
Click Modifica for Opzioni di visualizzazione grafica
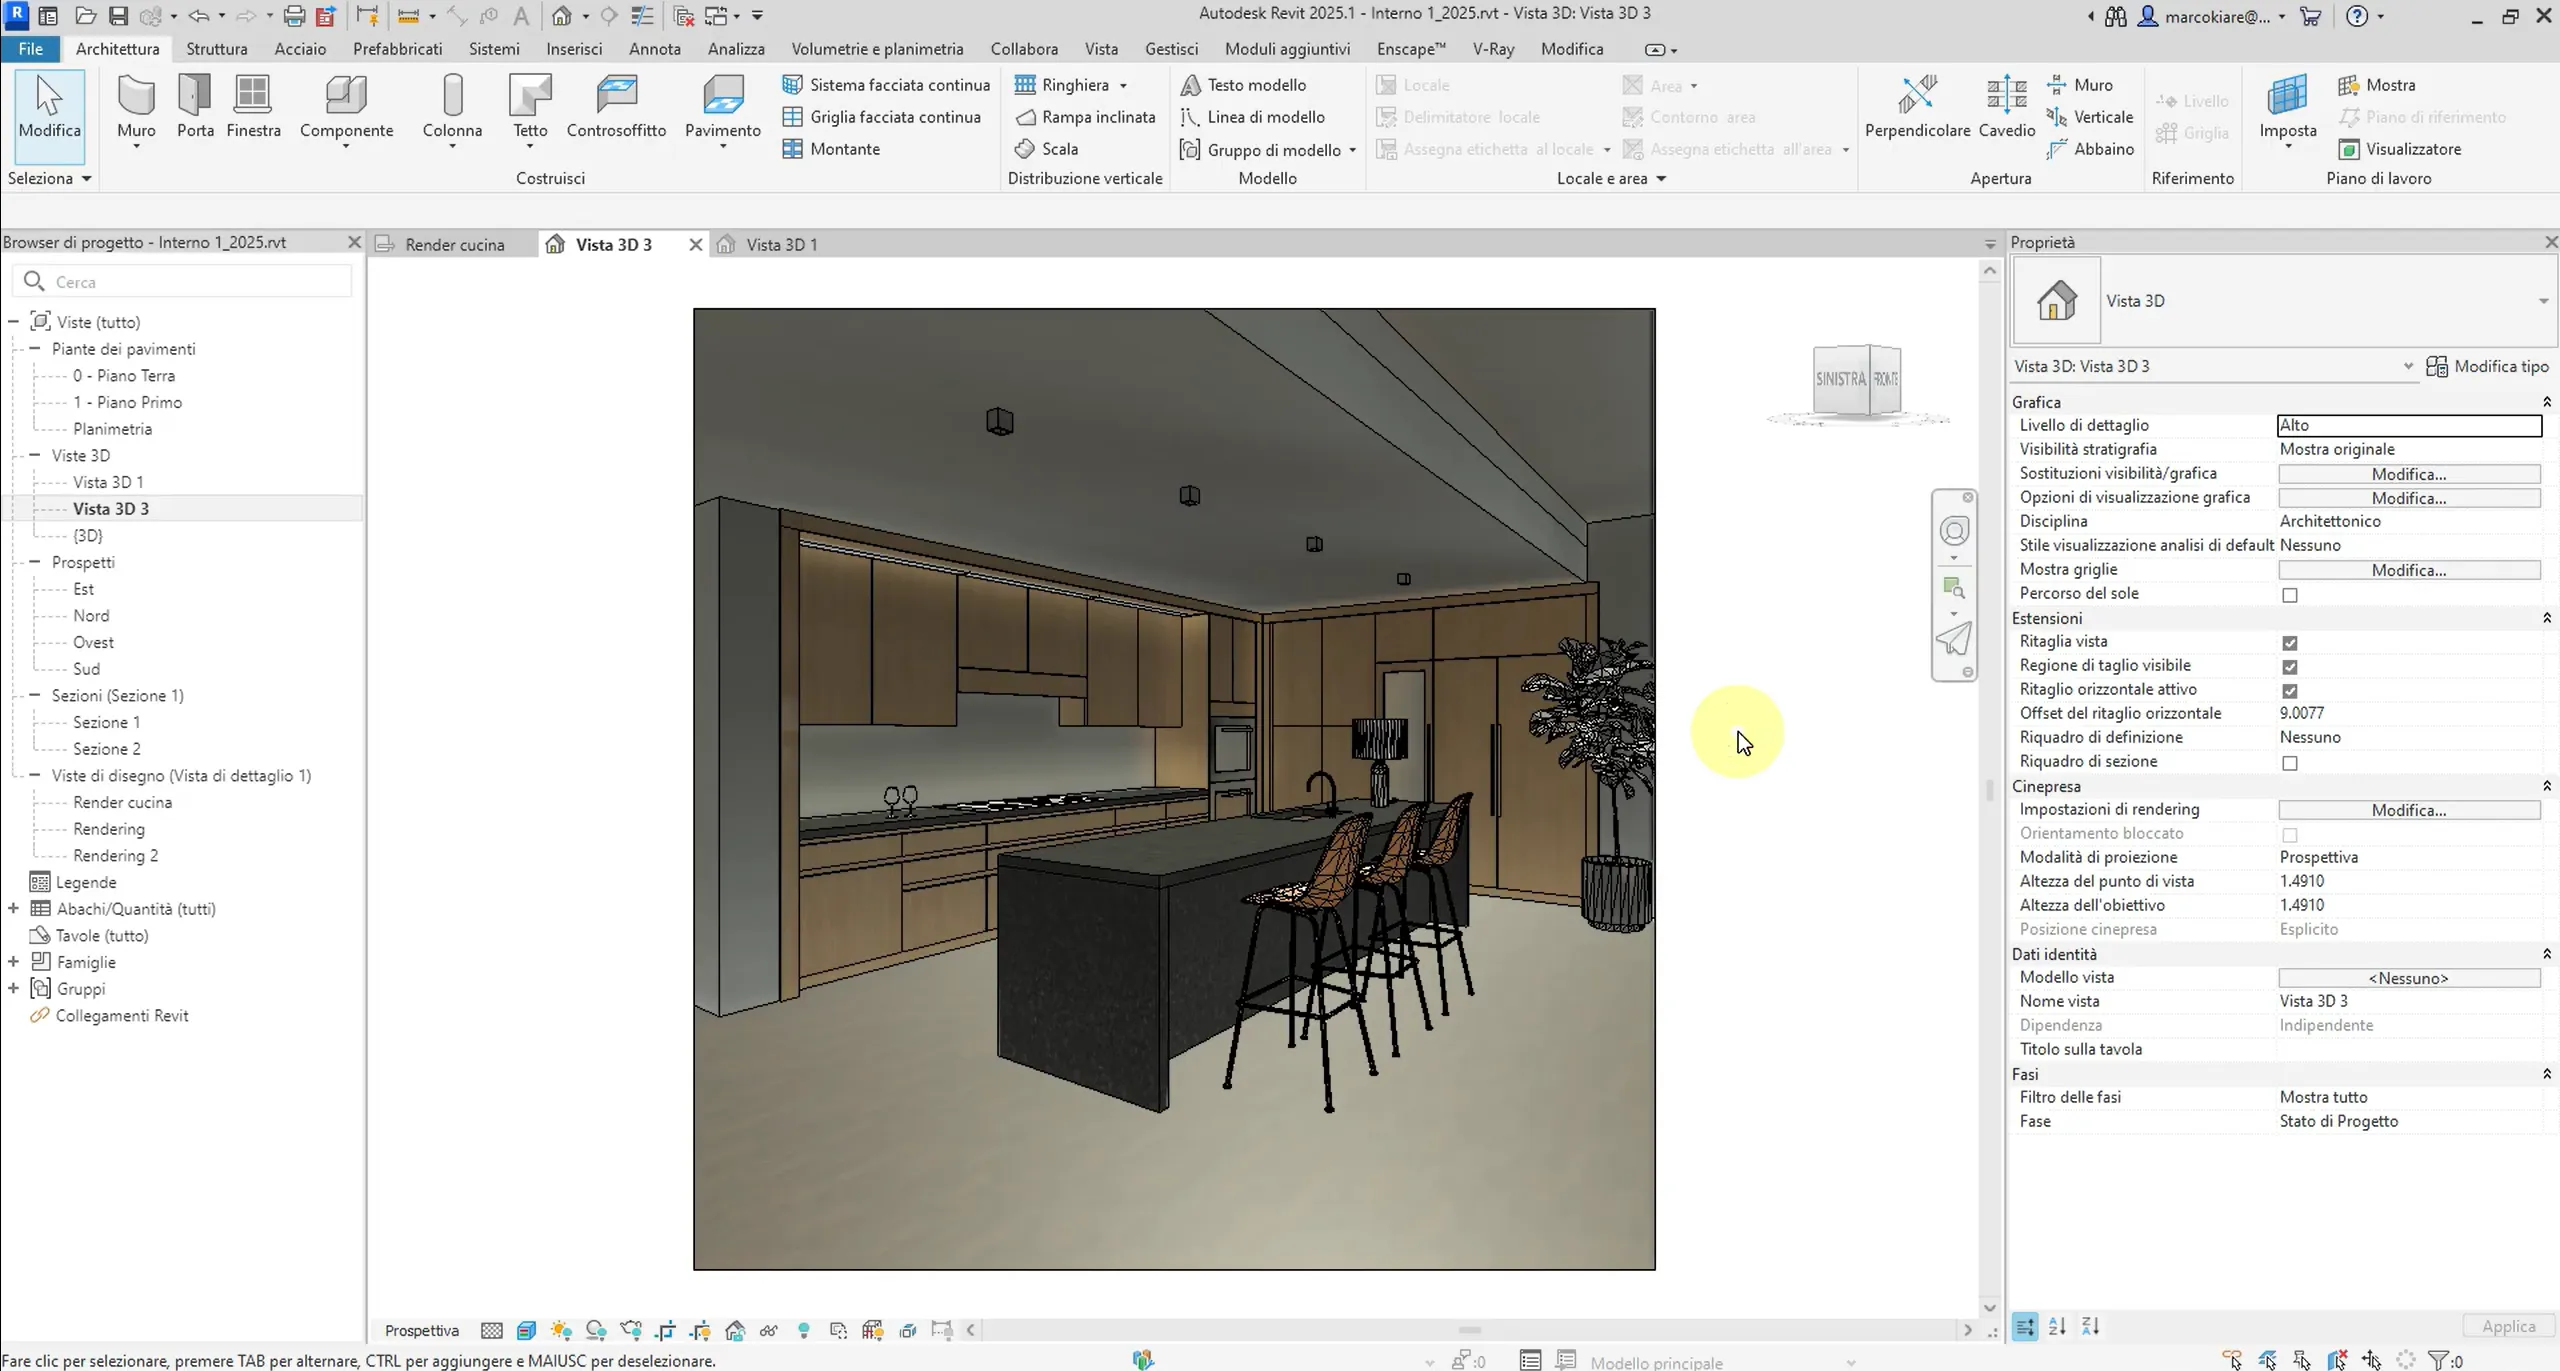pos(2408,498)
